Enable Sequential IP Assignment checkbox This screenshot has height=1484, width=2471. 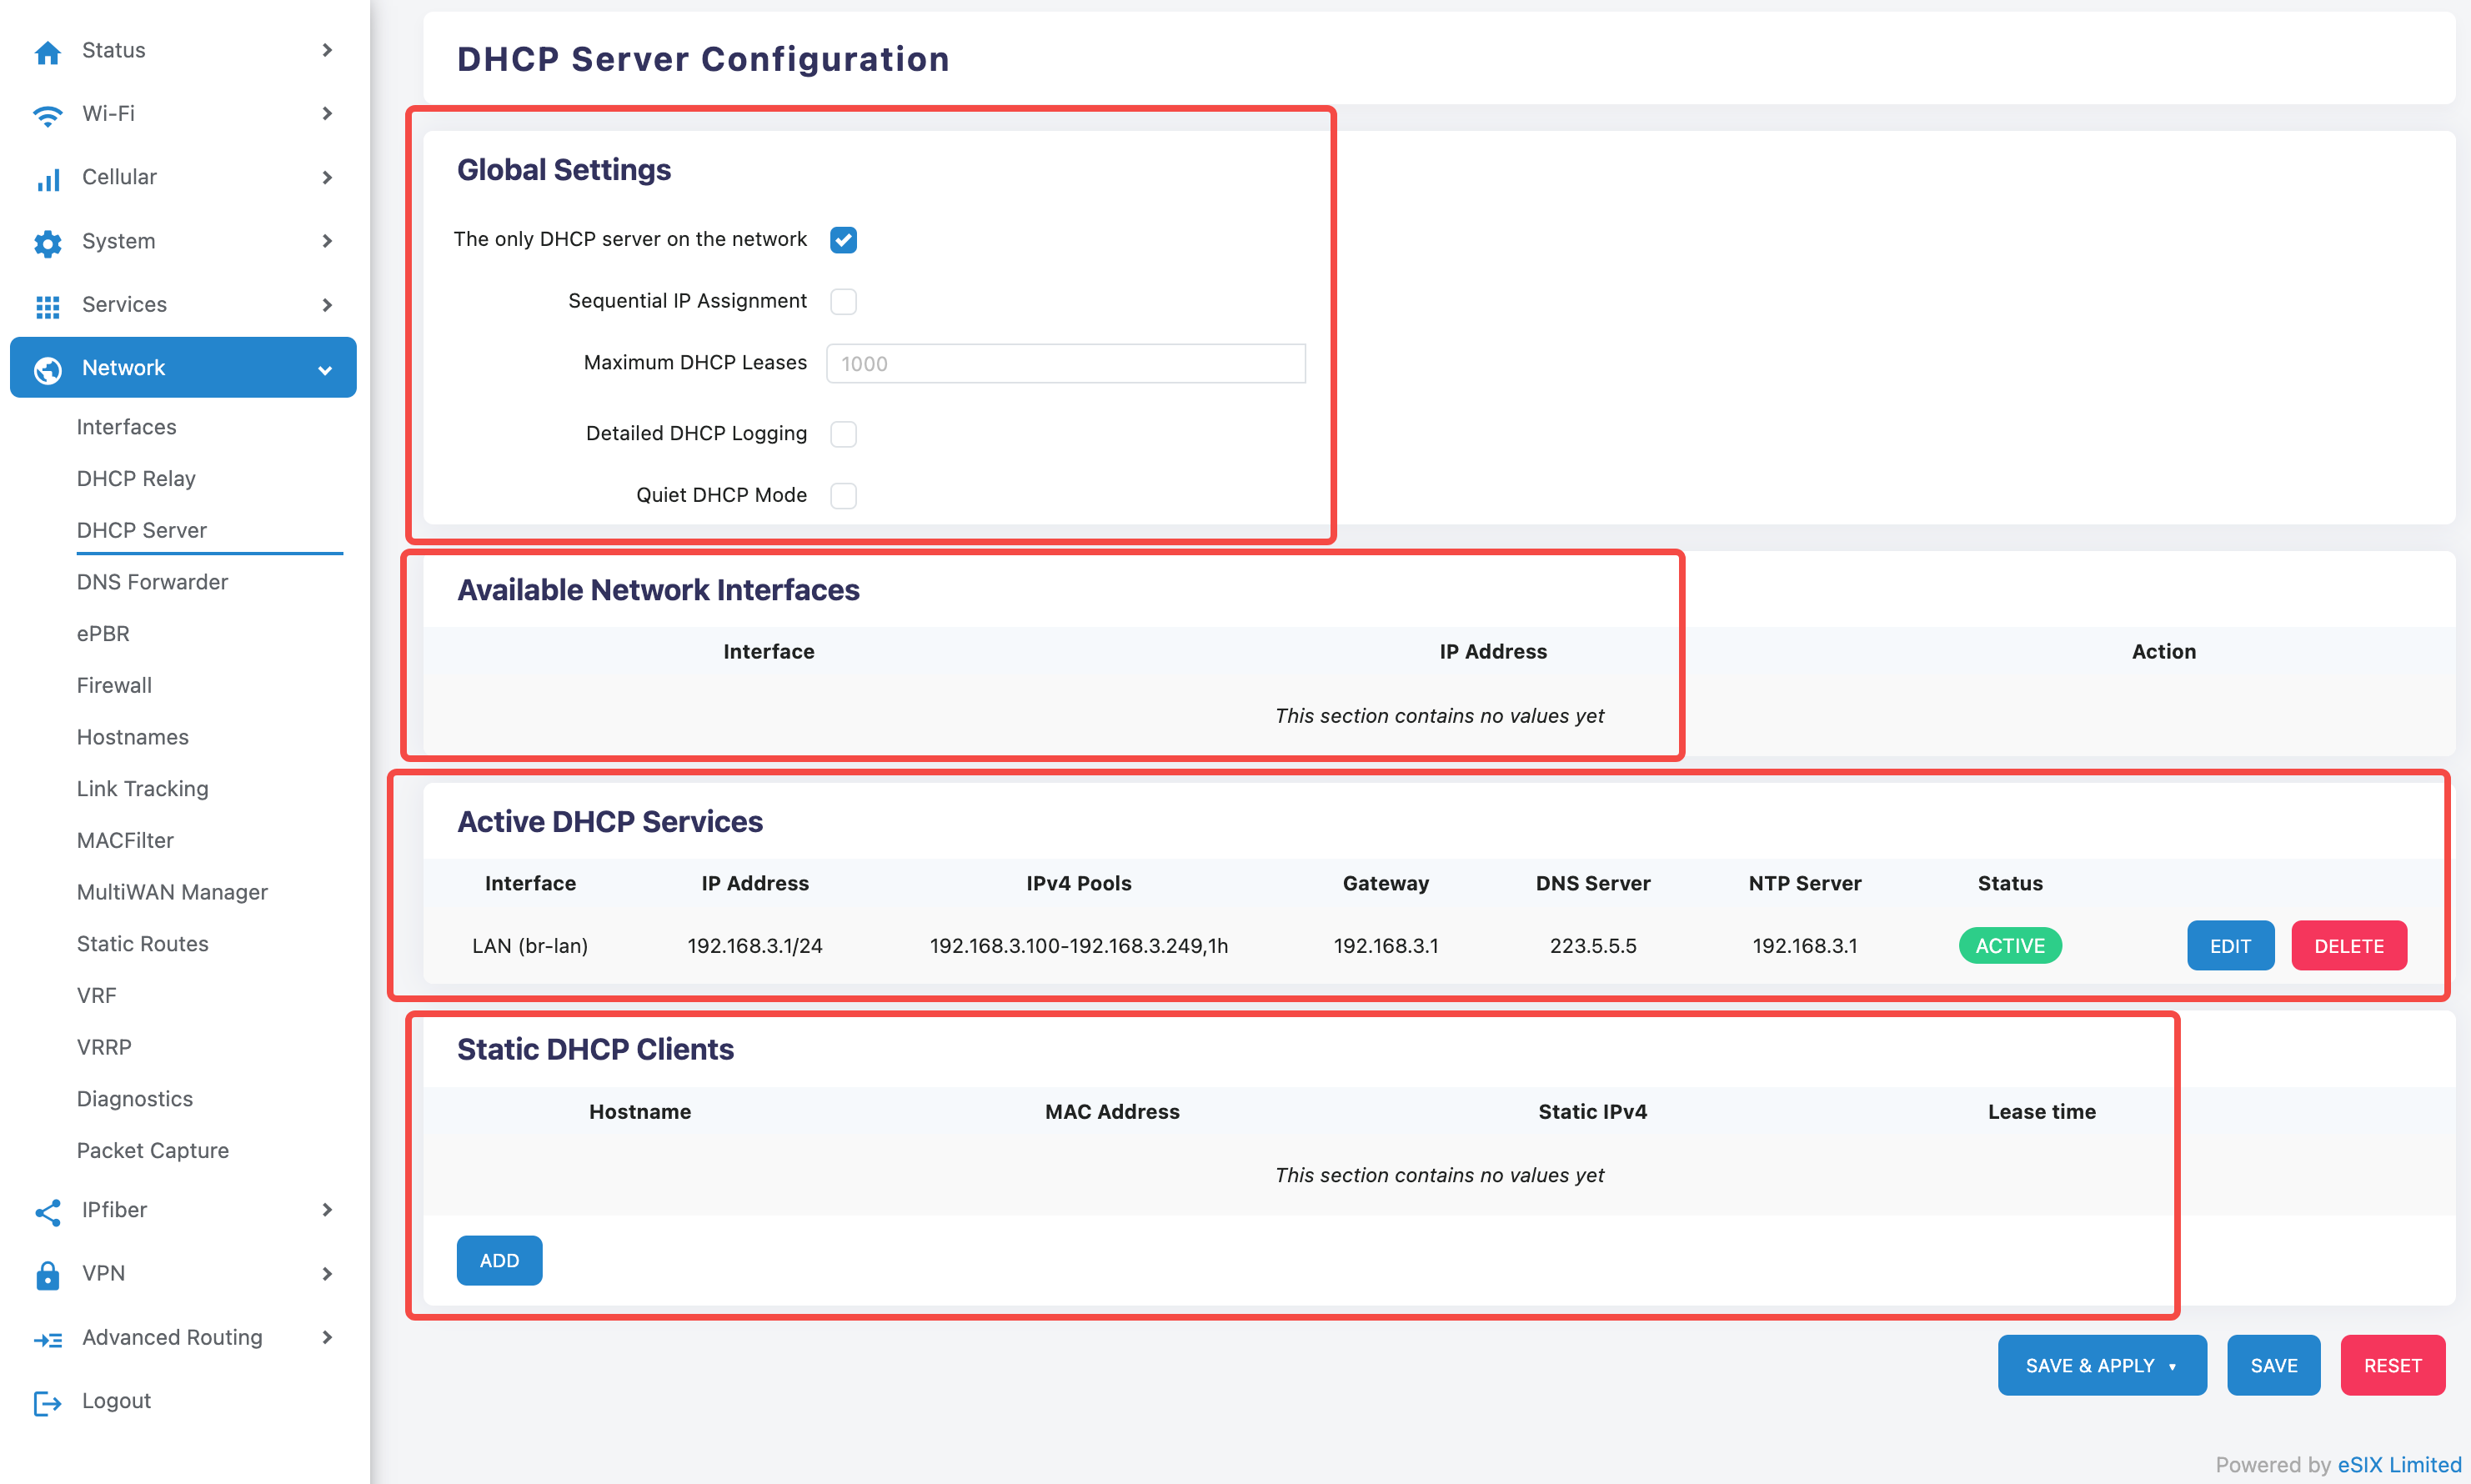pos(843,301)
